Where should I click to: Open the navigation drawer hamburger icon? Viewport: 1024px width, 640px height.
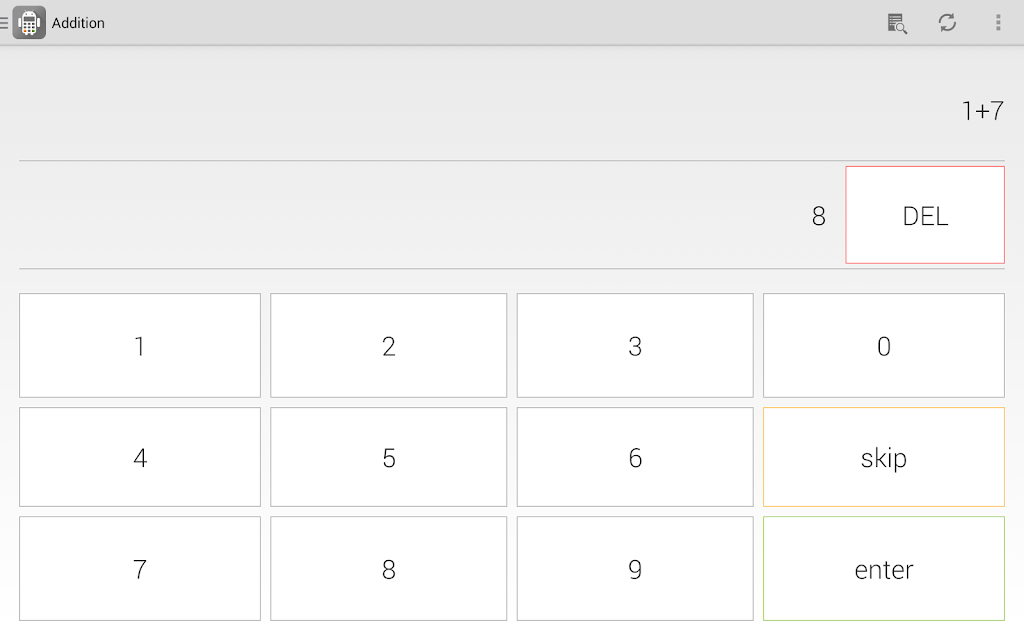[x=4, y=23]
